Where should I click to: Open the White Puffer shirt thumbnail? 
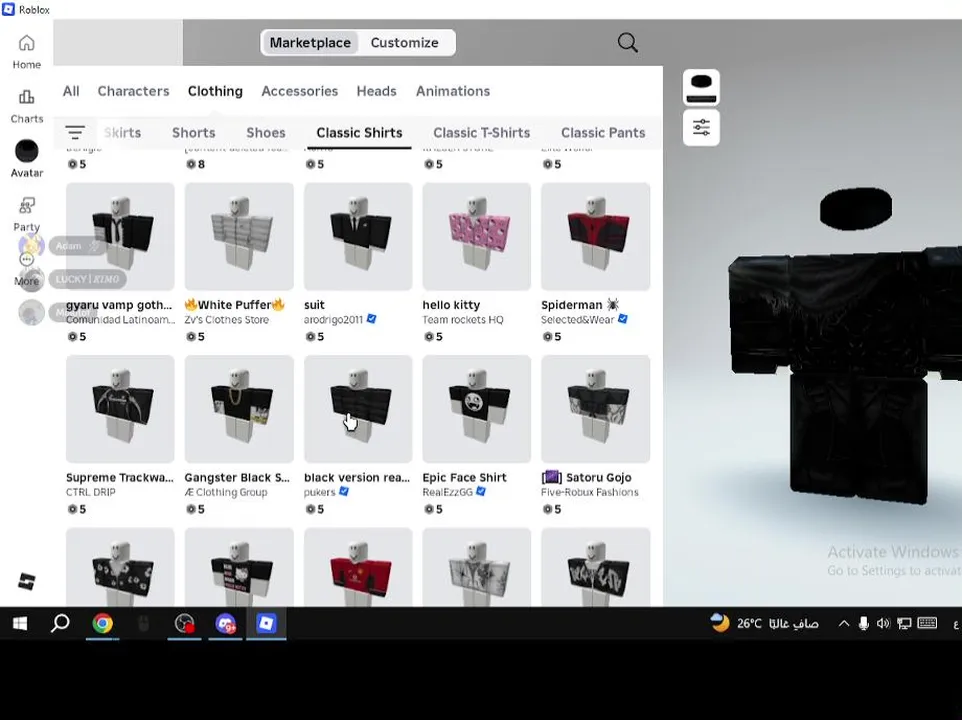(x=239, y=236)
